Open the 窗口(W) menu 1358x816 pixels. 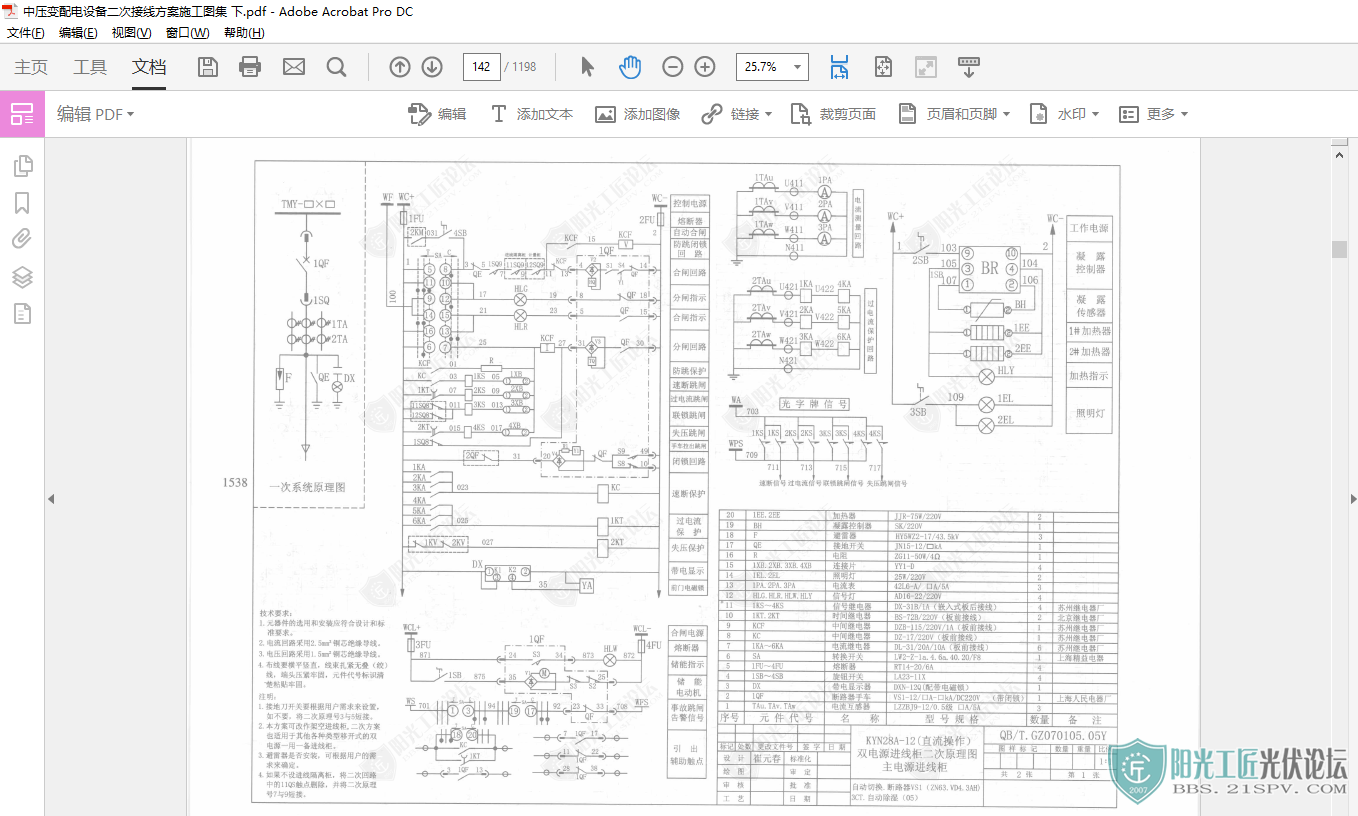(x=187, y=33)
